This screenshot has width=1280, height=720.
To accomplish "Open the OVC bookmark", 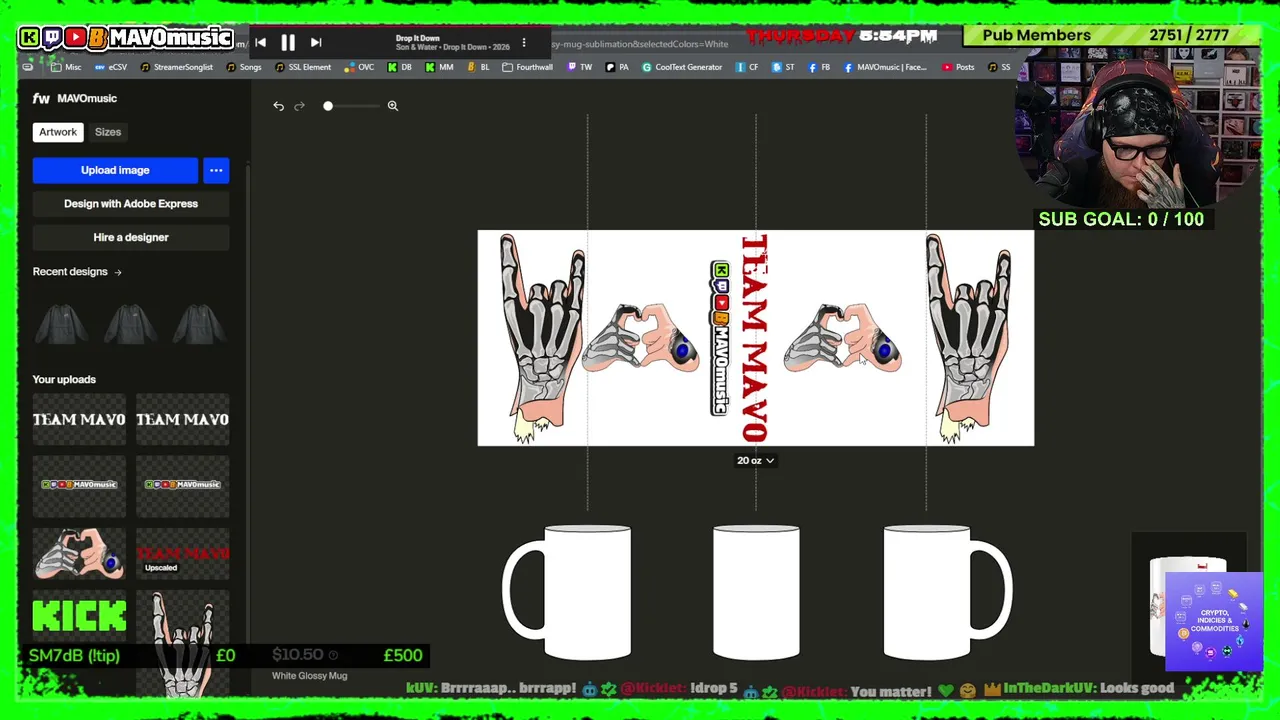I will (x=359, y=67).
